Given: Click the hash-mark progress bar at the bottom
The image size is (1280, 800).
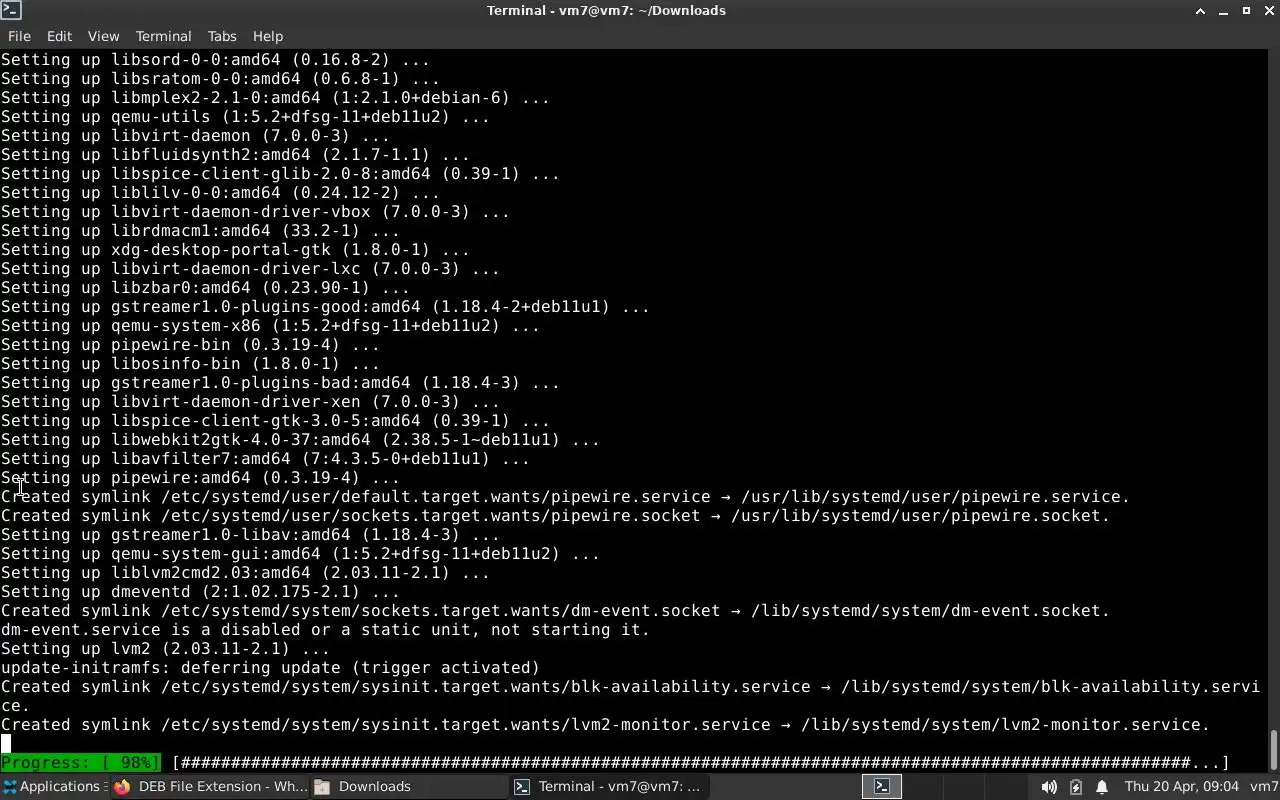Looking at the screenshot, I should [x=700, y=763].
